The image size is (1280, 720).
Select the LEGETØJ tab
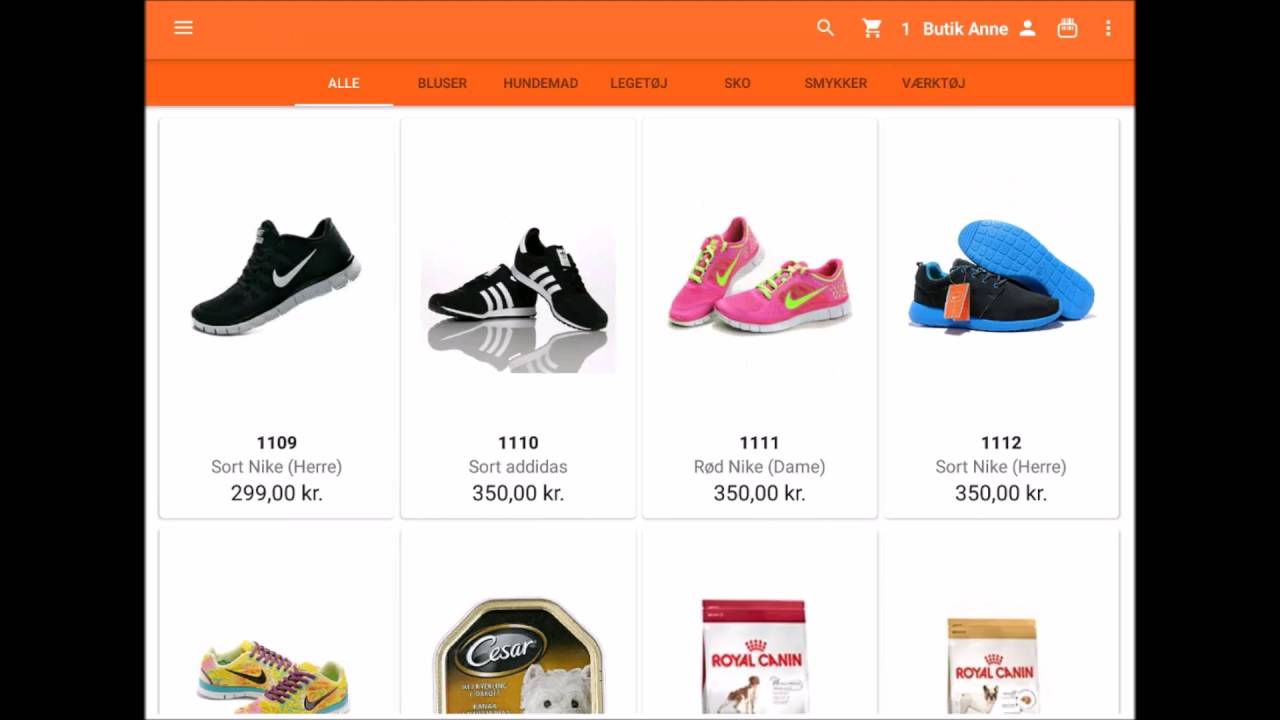639,83
